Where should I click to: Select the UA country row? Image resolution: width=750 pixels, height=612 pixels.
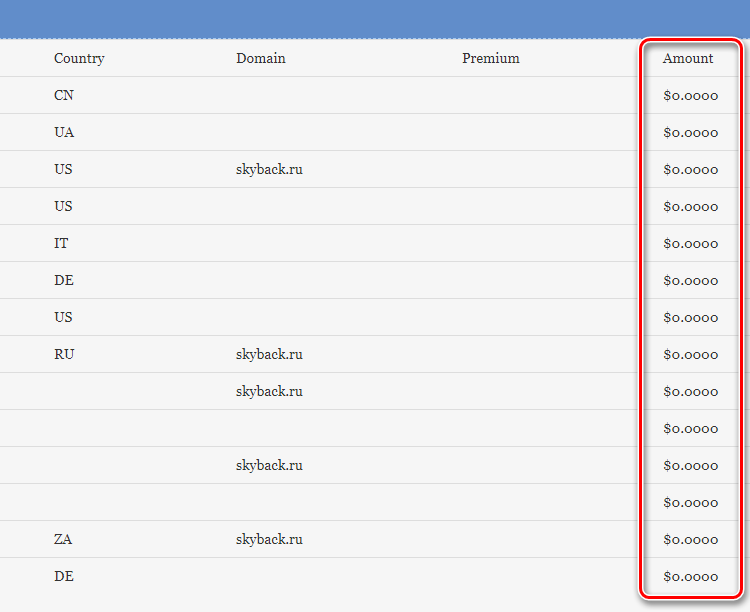tap(375, 132)
